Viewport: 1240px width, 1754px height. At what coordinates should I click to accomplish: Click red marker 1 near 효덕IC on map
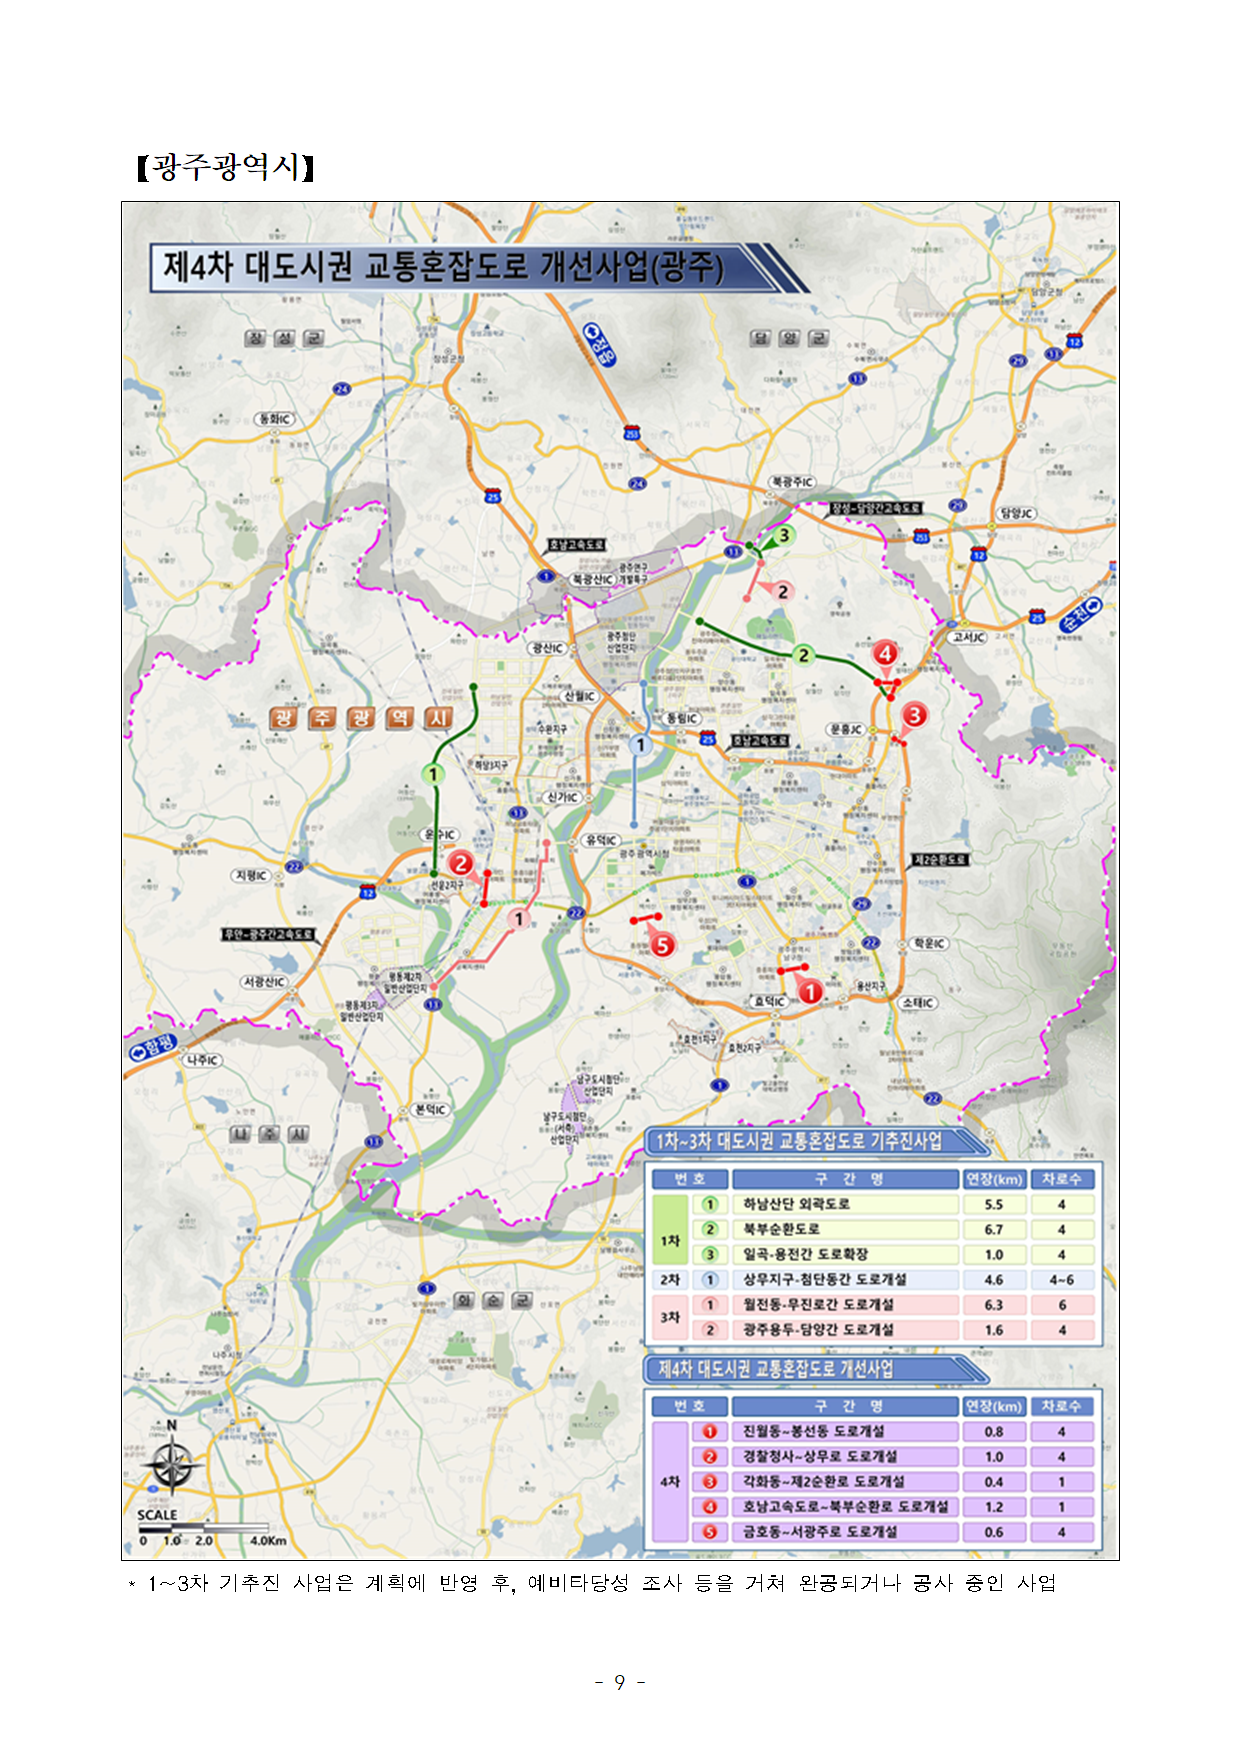(x=810, y=991)
